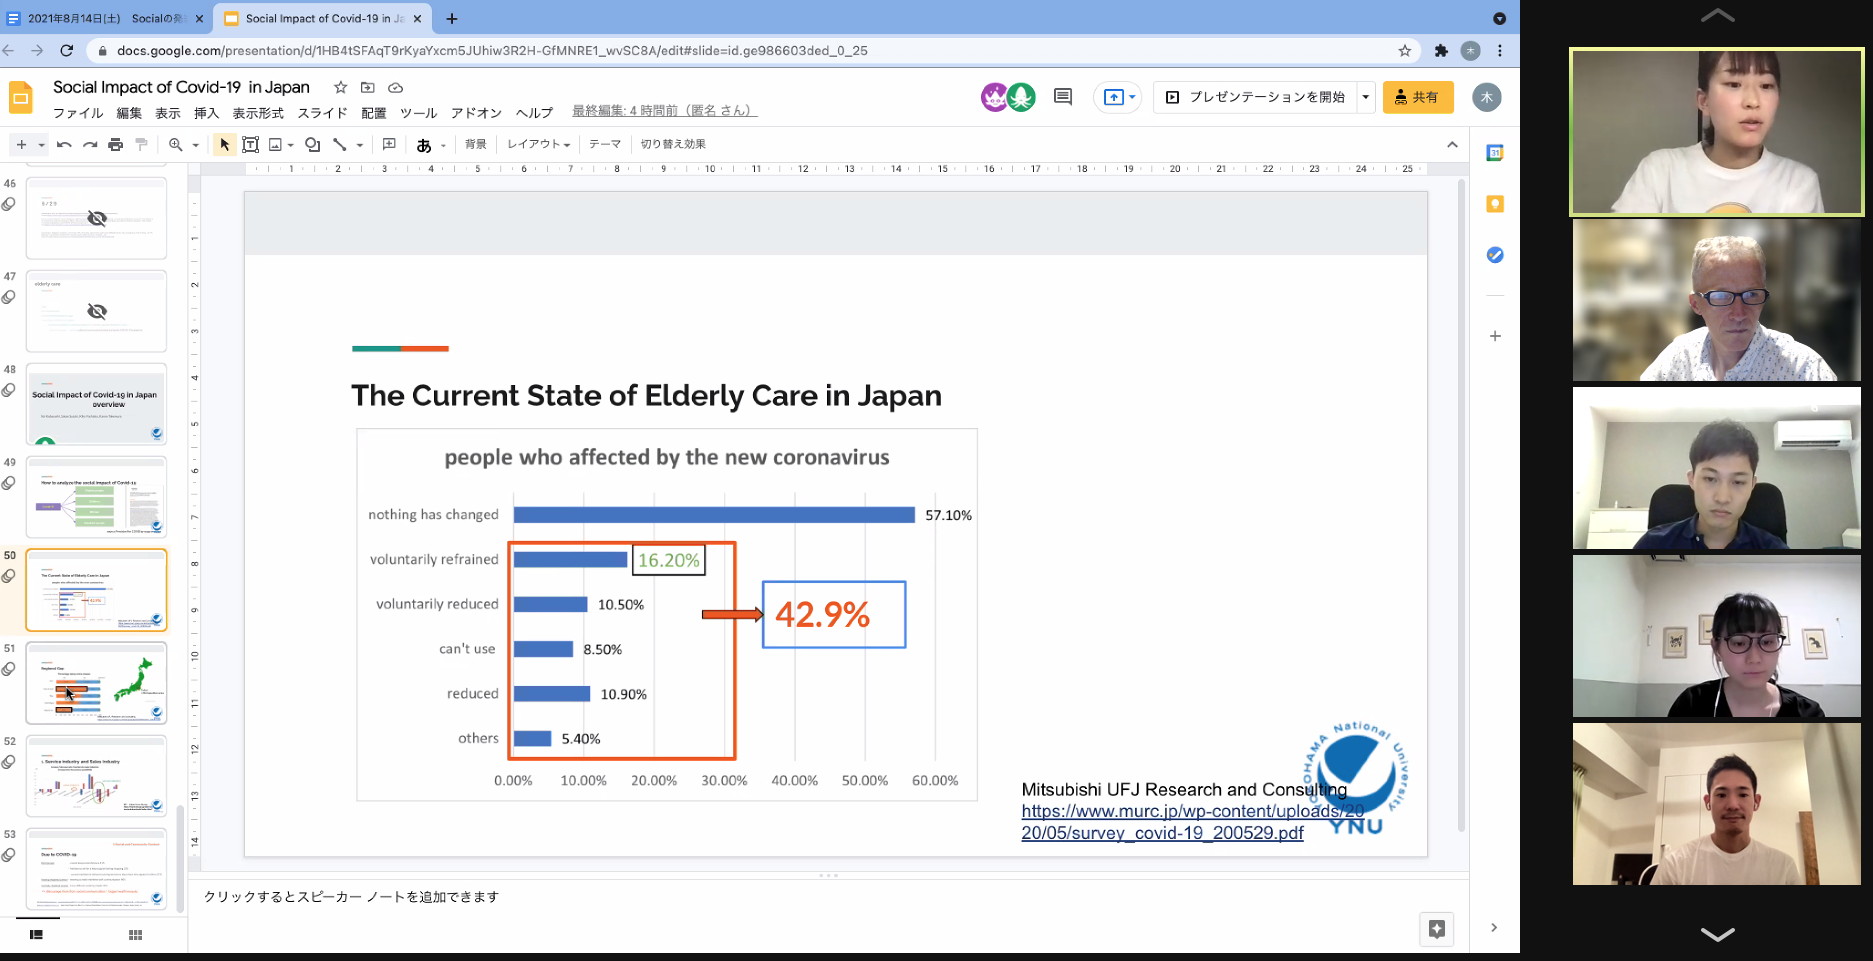This screenshot has width=1873, height=961.
Task: Open Google Tasks side panel icon
Action: 1494,255
